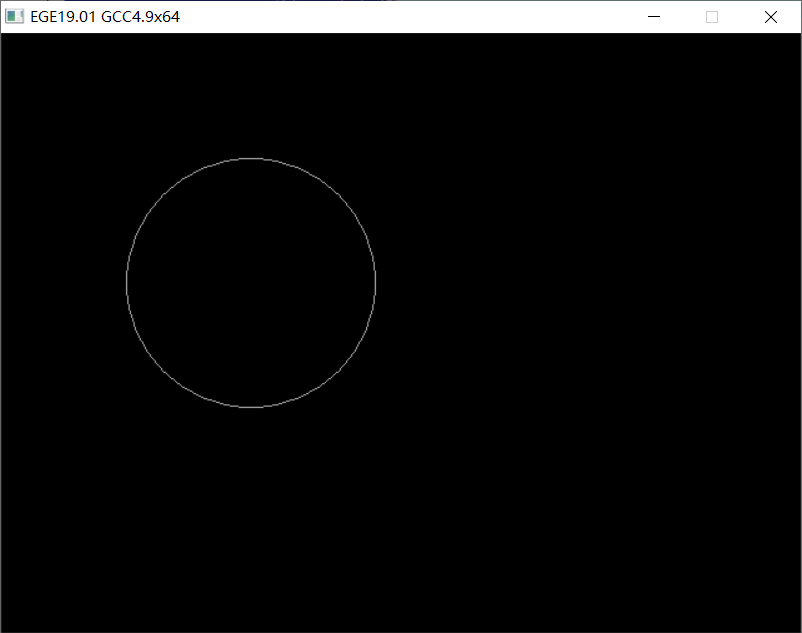The width and height of the screenshot is (802, 633).
Task: Close the EGE graphics window
Action: point(771,16)
